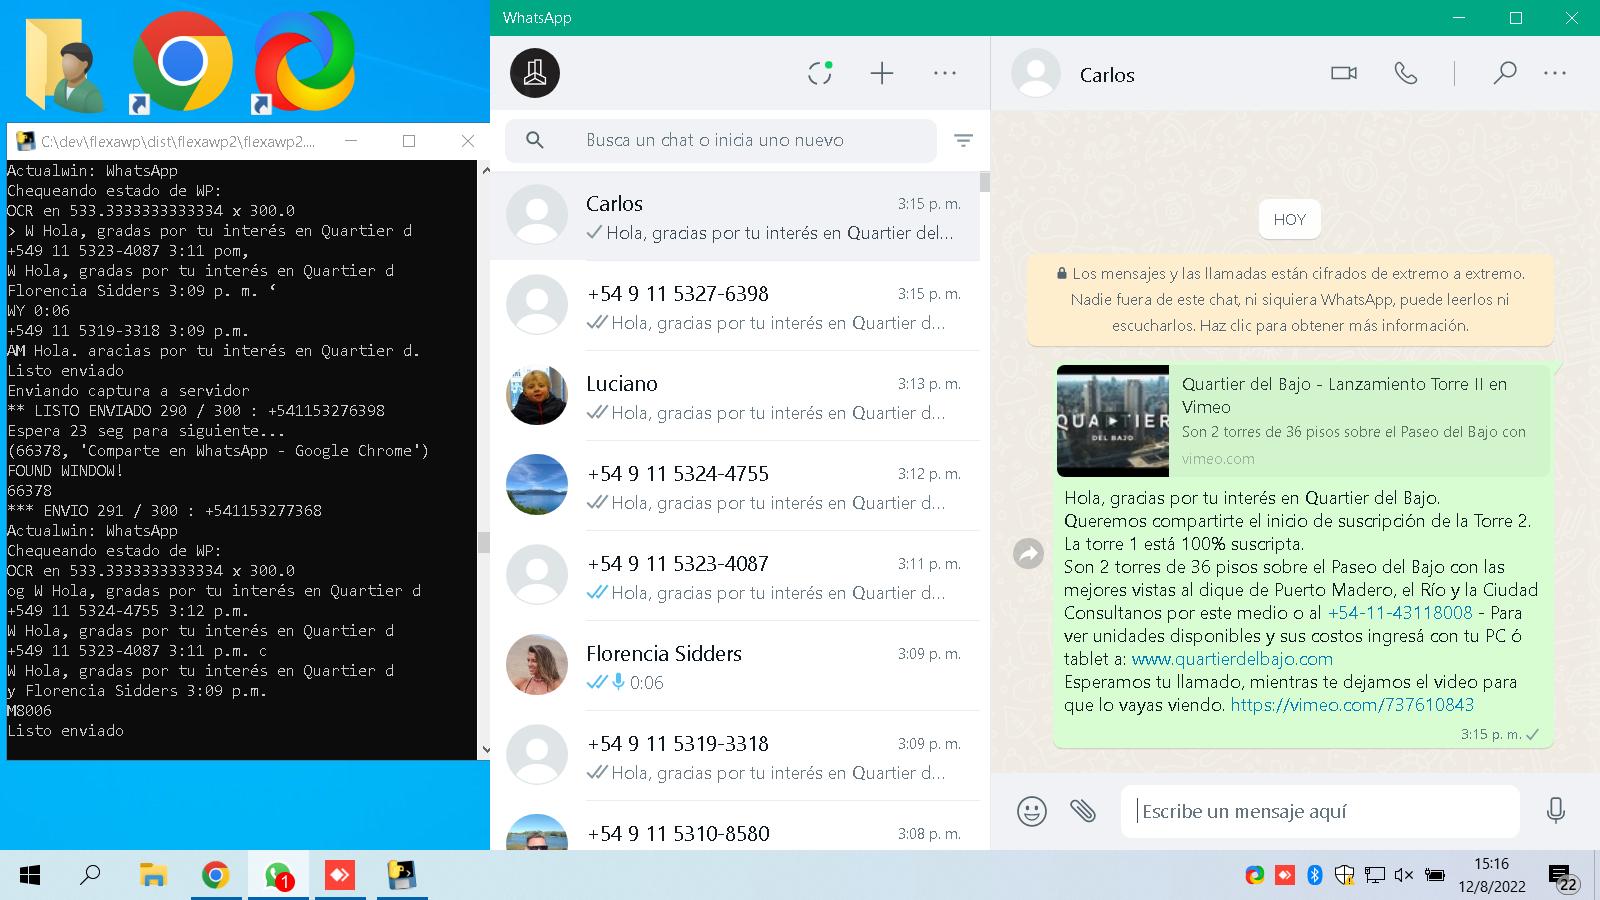Click the HOY date label in chat

1290,220
